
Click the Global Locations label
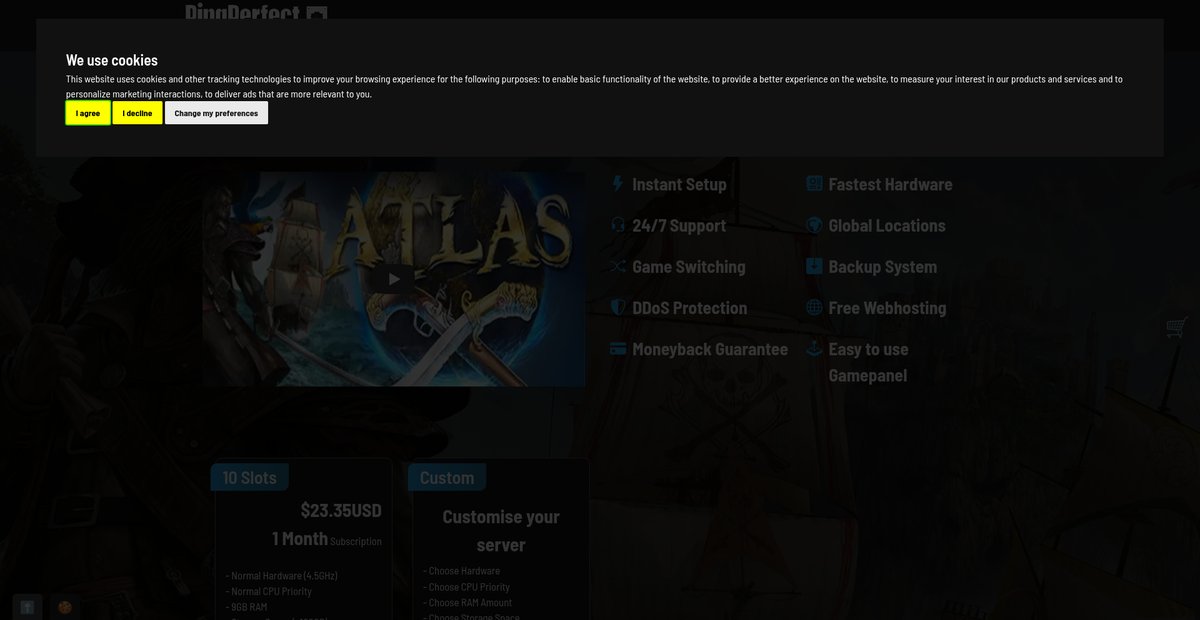point(887,225)
